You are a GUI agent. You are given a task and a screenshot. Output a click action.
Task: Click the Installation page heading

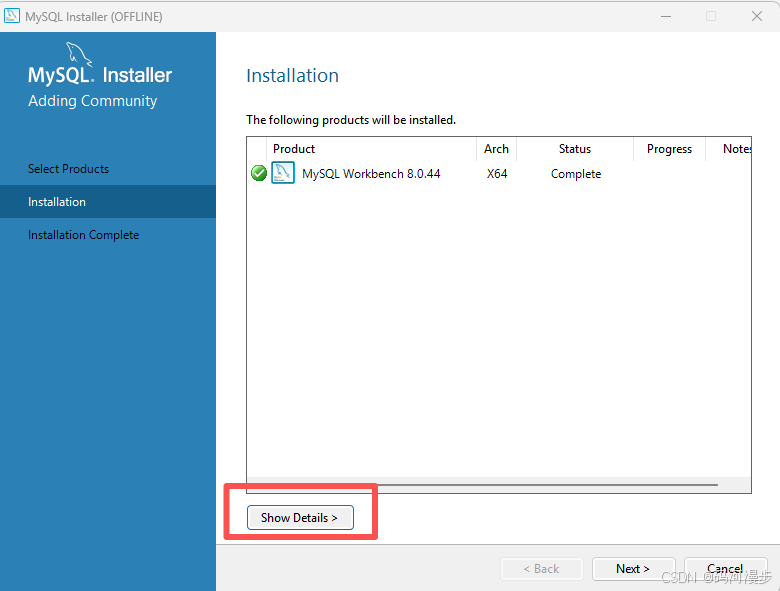point(292,76)
